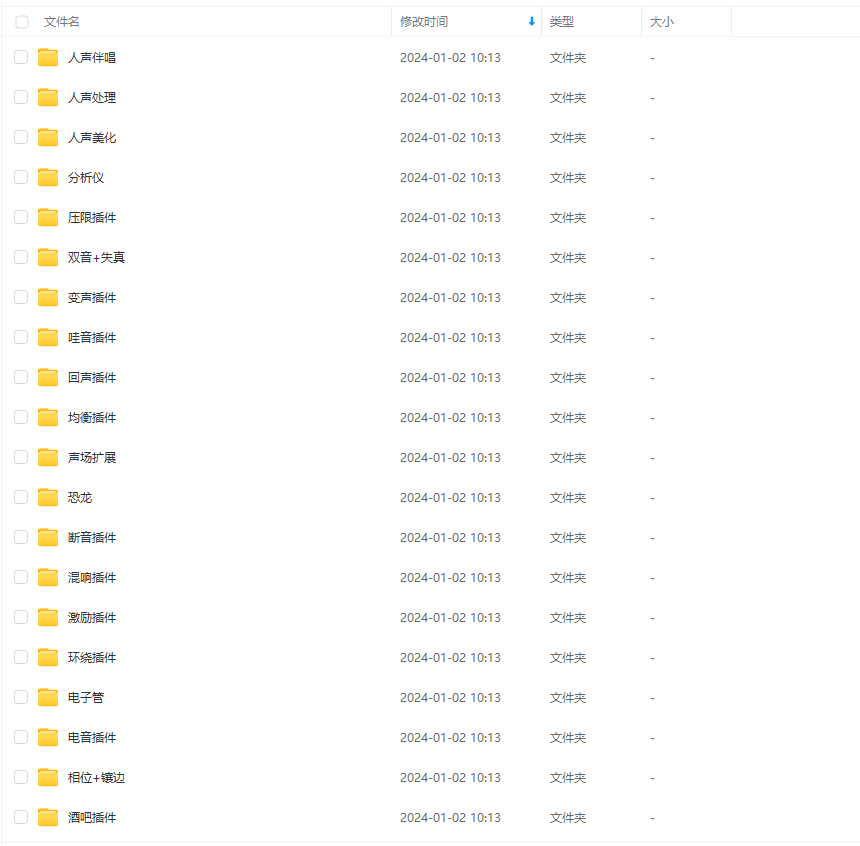Check the checkbox next to 电音插件
Screen dimensions: 860x846
coord(20,737)
